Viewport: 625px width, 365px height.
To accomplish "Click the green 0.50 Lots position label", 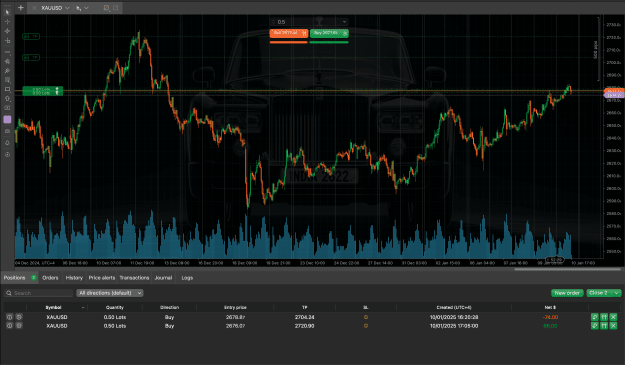I will [x=43, y=91].
